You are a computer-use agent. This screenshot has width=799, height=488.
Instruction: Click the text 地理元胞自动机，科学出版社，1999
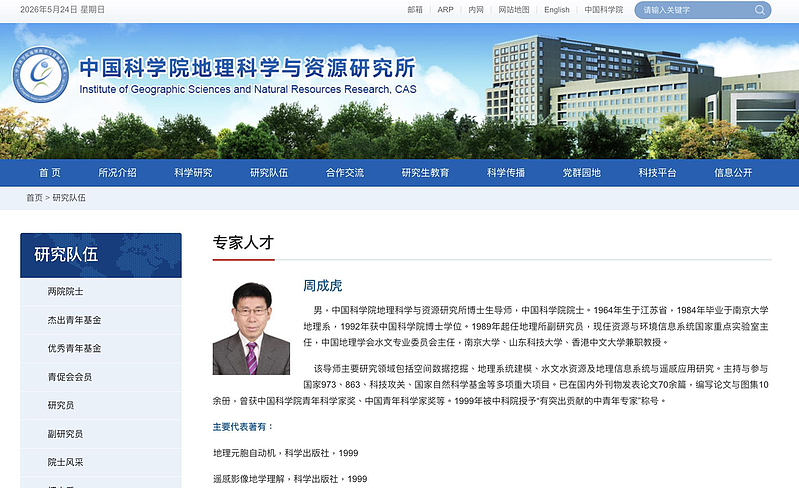285,453
